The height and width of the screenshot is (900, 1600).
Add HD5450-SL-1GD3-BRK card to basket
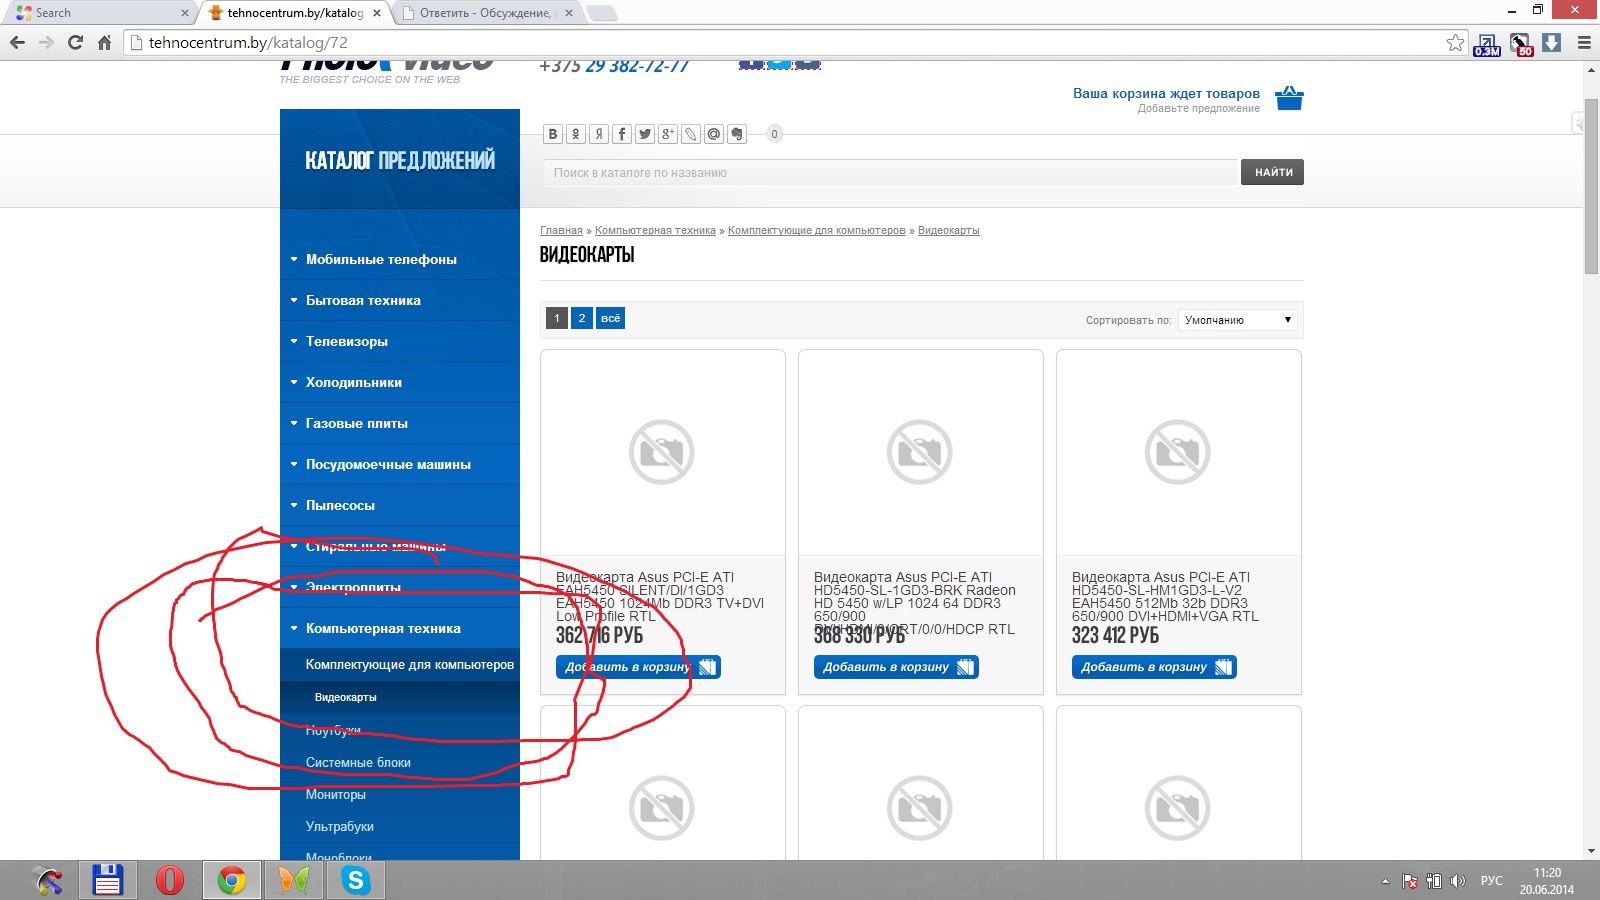pos(896,667)
